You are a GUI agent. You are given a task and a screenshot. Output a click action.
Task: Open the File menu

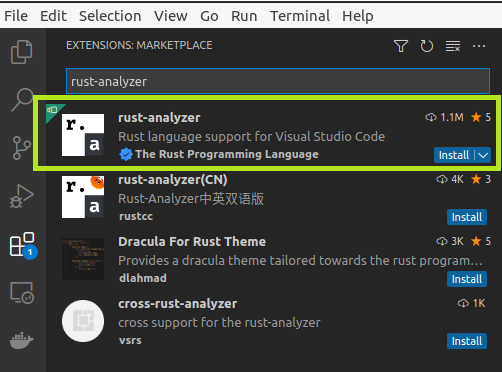pyautogui.click(x=16, y=16)
